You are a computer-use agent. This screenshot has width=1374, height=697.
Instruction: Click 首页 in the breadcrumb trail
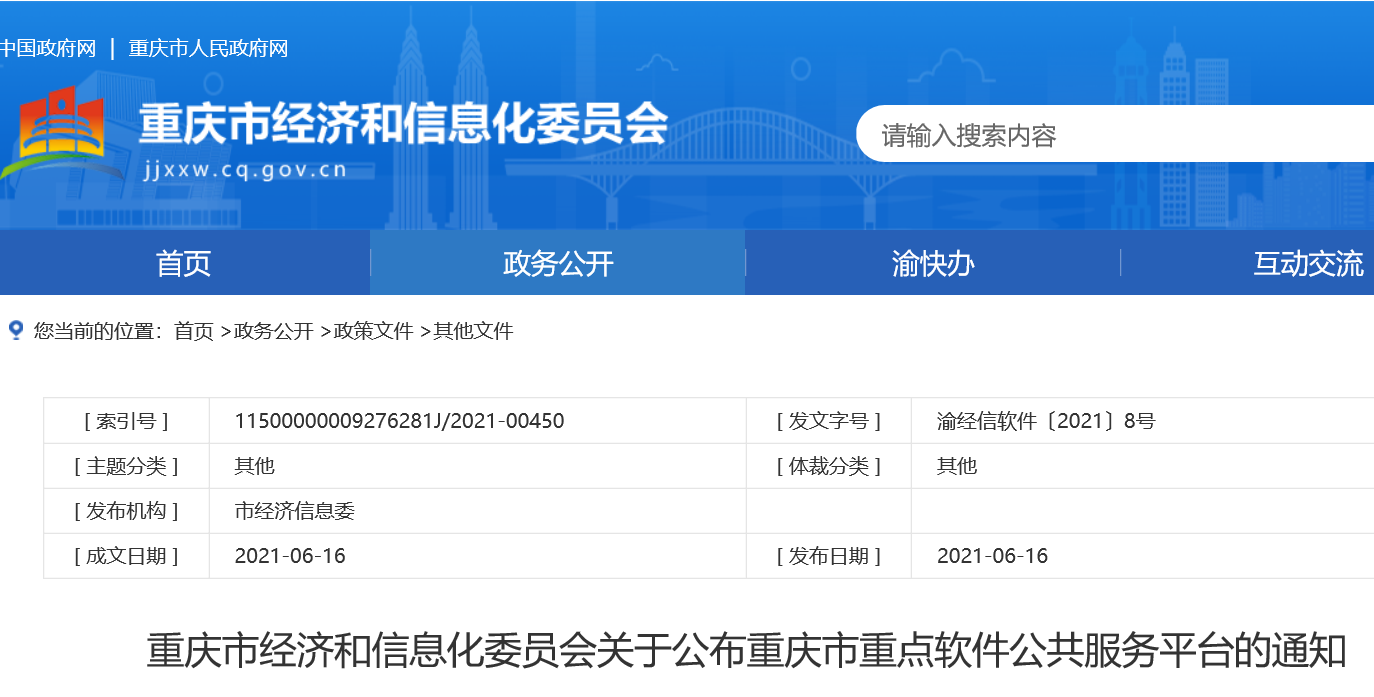pos(194,331)
